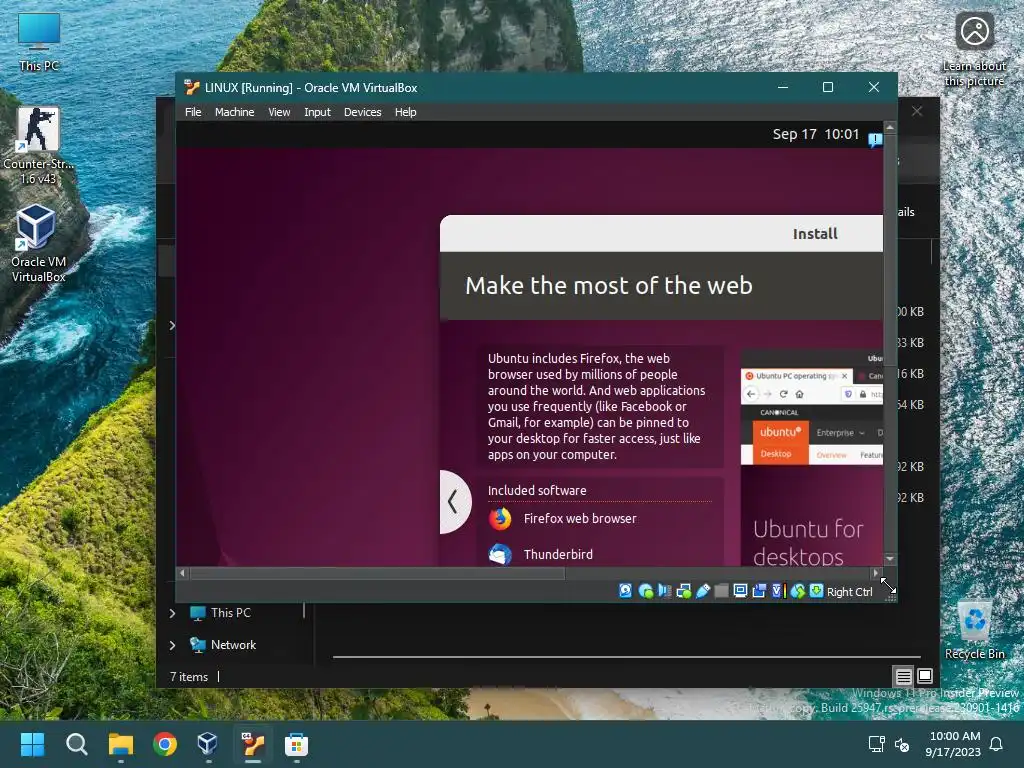Click the VM vertical scrollbar up arrow
The height and width of the screenshot is (768, 1024).
point(889,128)
